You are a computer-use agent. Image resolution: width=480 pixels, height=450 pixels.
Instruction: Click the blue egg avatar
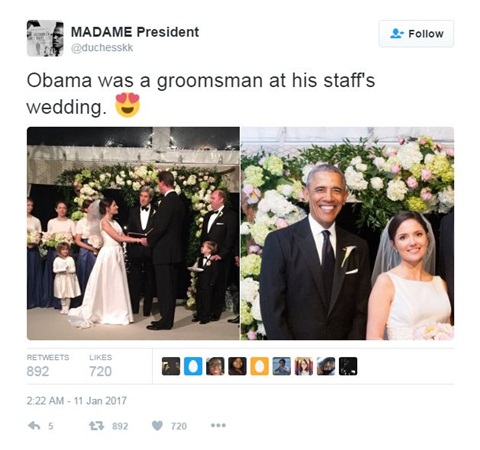pyautogui.click(x=193, y=366)
